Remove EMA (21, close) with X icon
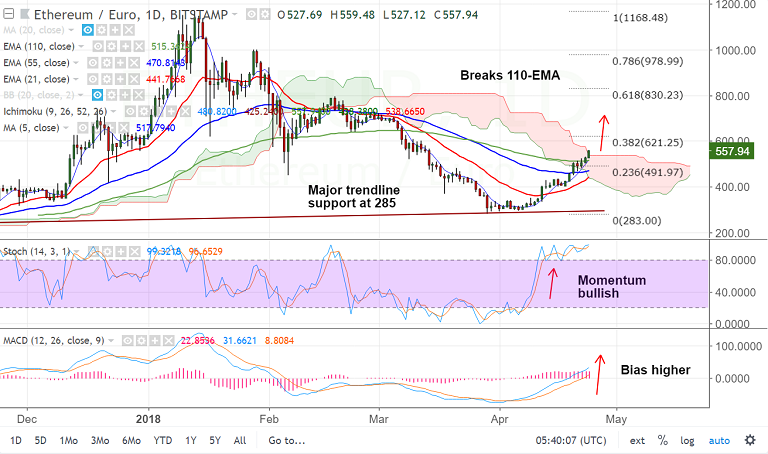 (134, 79)
